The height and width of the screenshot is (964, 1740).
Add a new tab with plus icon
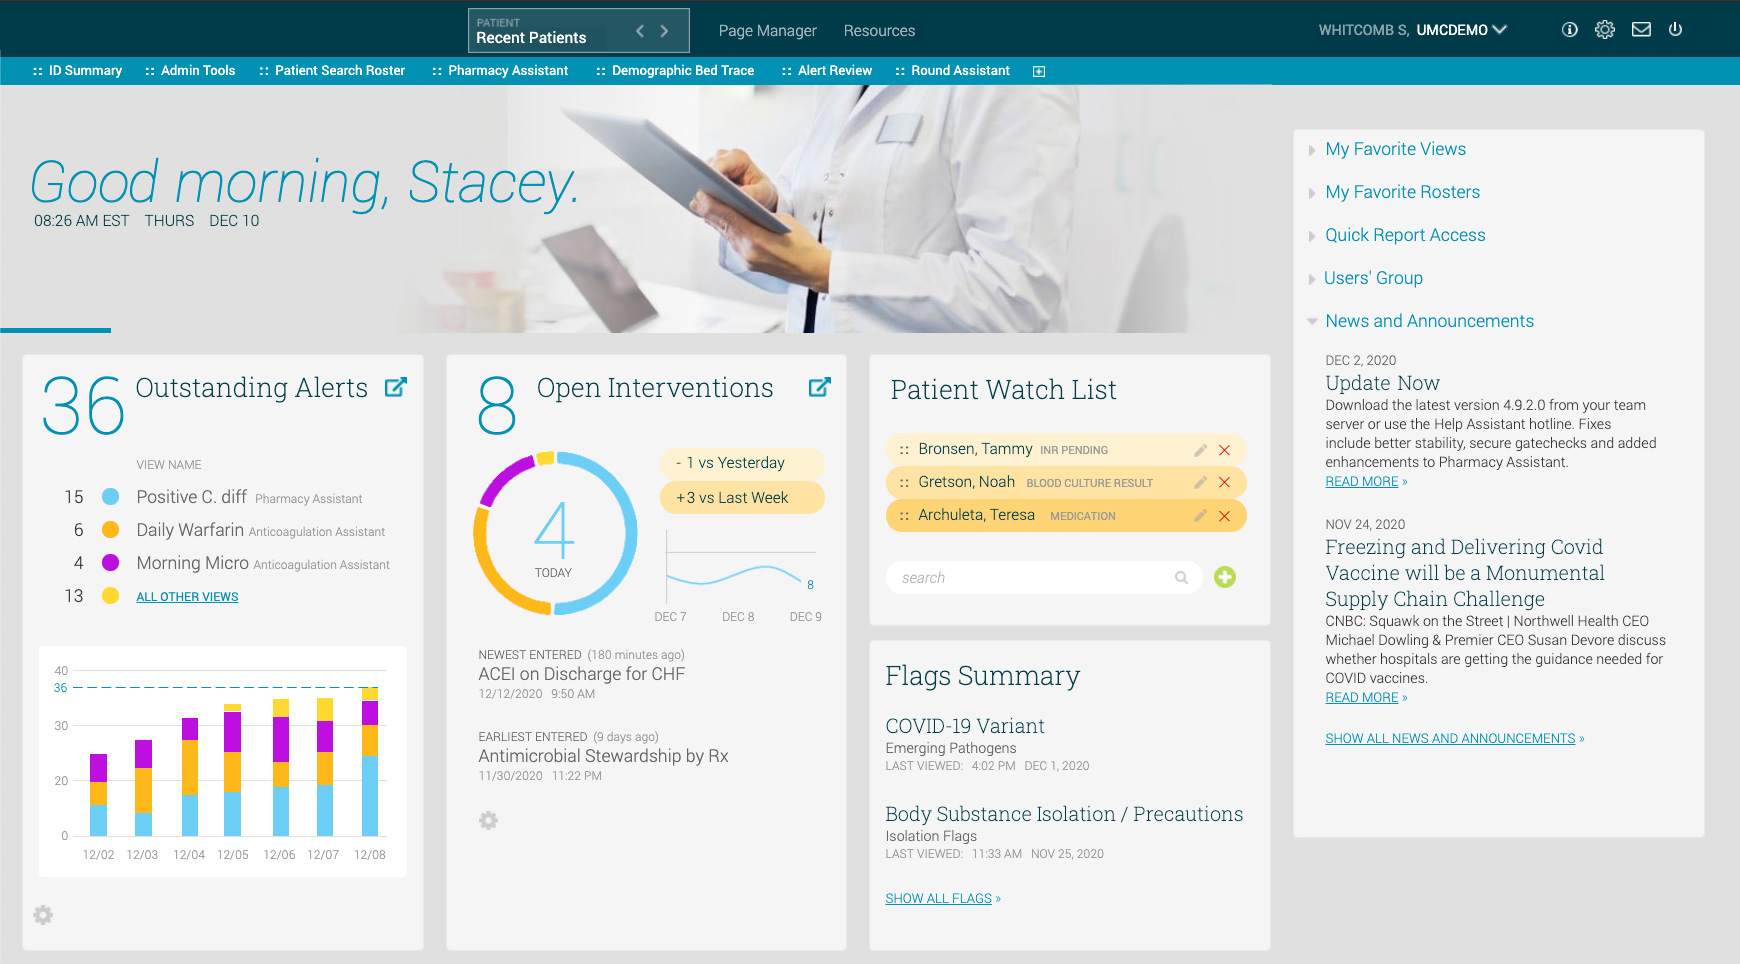1039,71
